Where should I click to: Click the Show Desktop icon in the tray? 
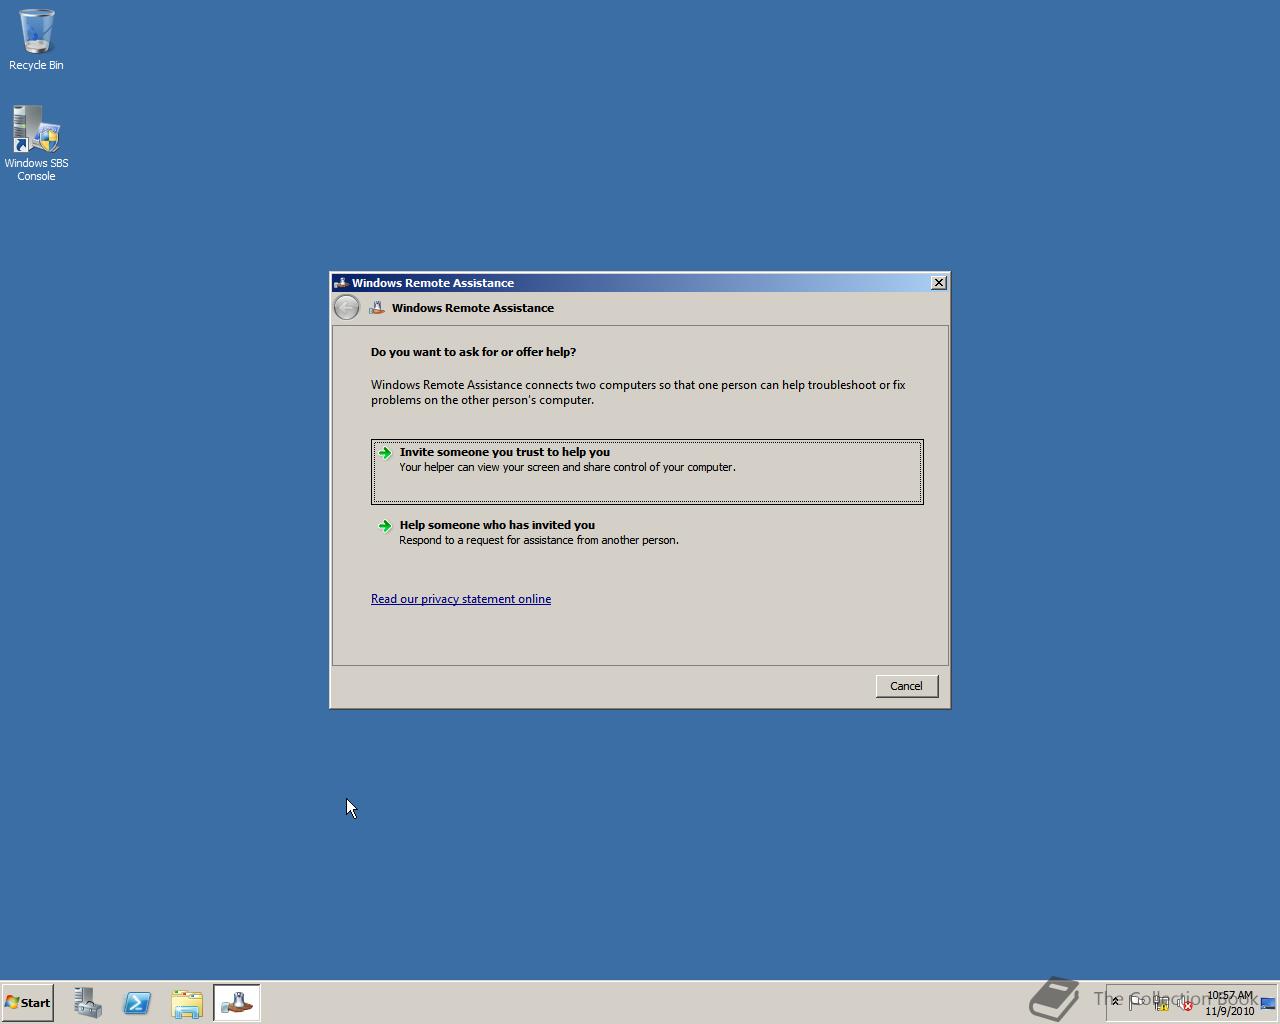pos(1268,1003)
